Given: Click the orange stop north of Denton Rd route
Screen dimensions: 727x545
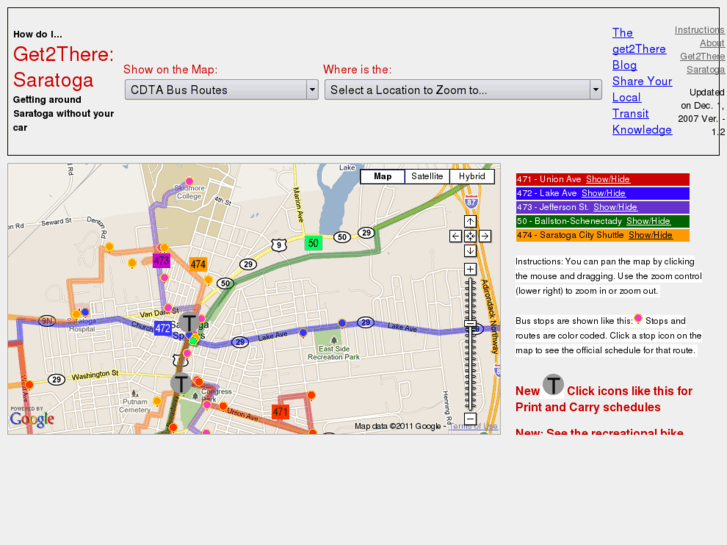Looking at the screenshot, I should coord(109,246).
